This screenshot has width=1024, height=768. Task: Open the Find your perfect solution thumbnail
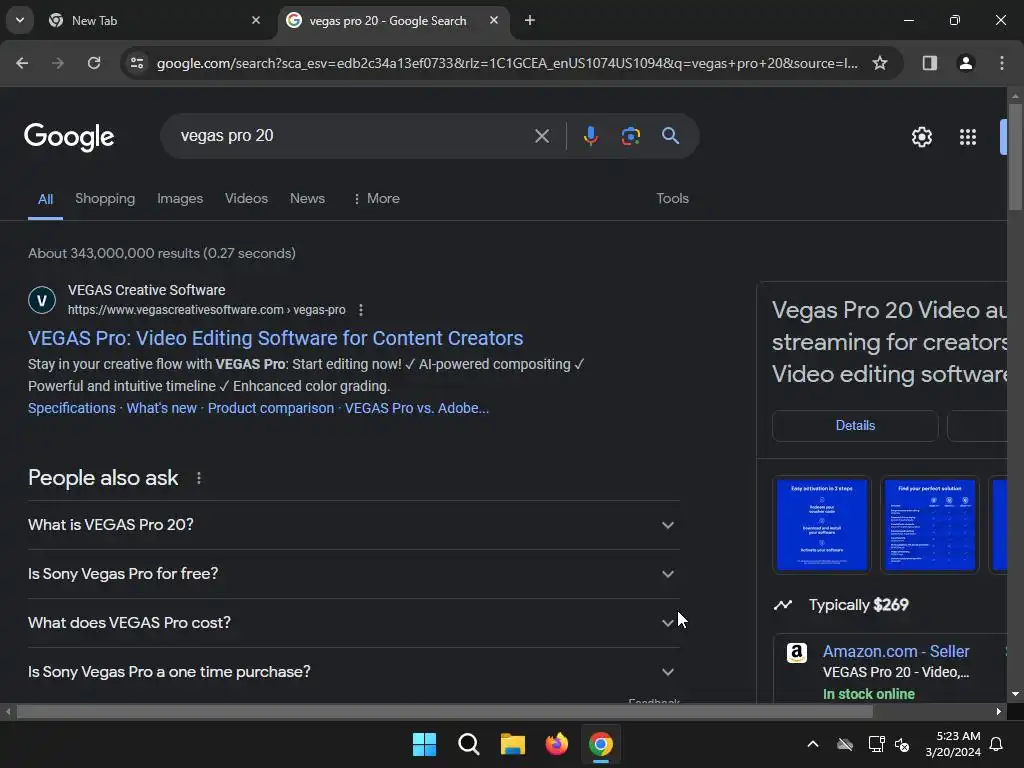tap(929, 525)
